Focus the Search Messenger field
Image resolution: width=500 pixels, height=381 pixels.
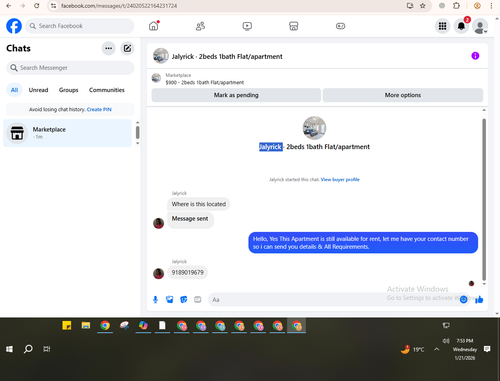click(x=70, y=68)
